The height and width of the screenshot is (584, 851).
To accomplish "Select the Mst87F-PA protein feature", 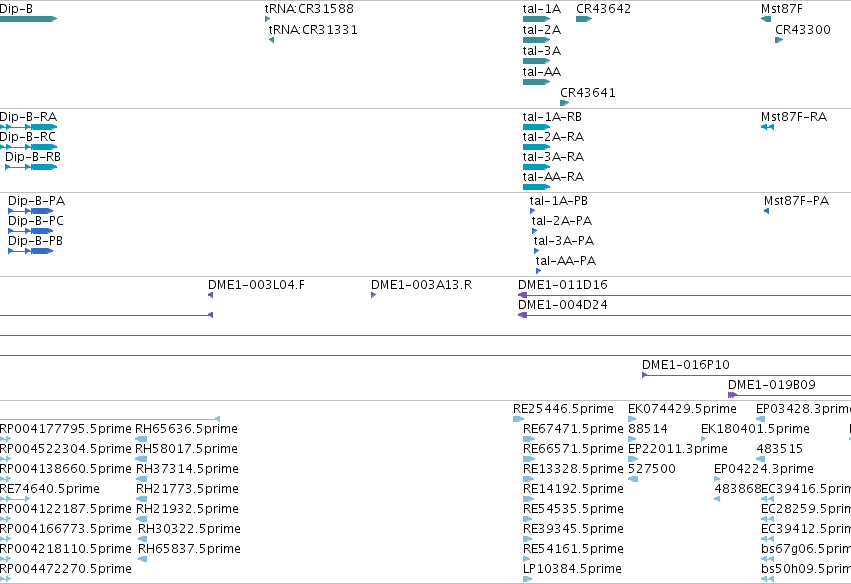I will coord(766,211).
